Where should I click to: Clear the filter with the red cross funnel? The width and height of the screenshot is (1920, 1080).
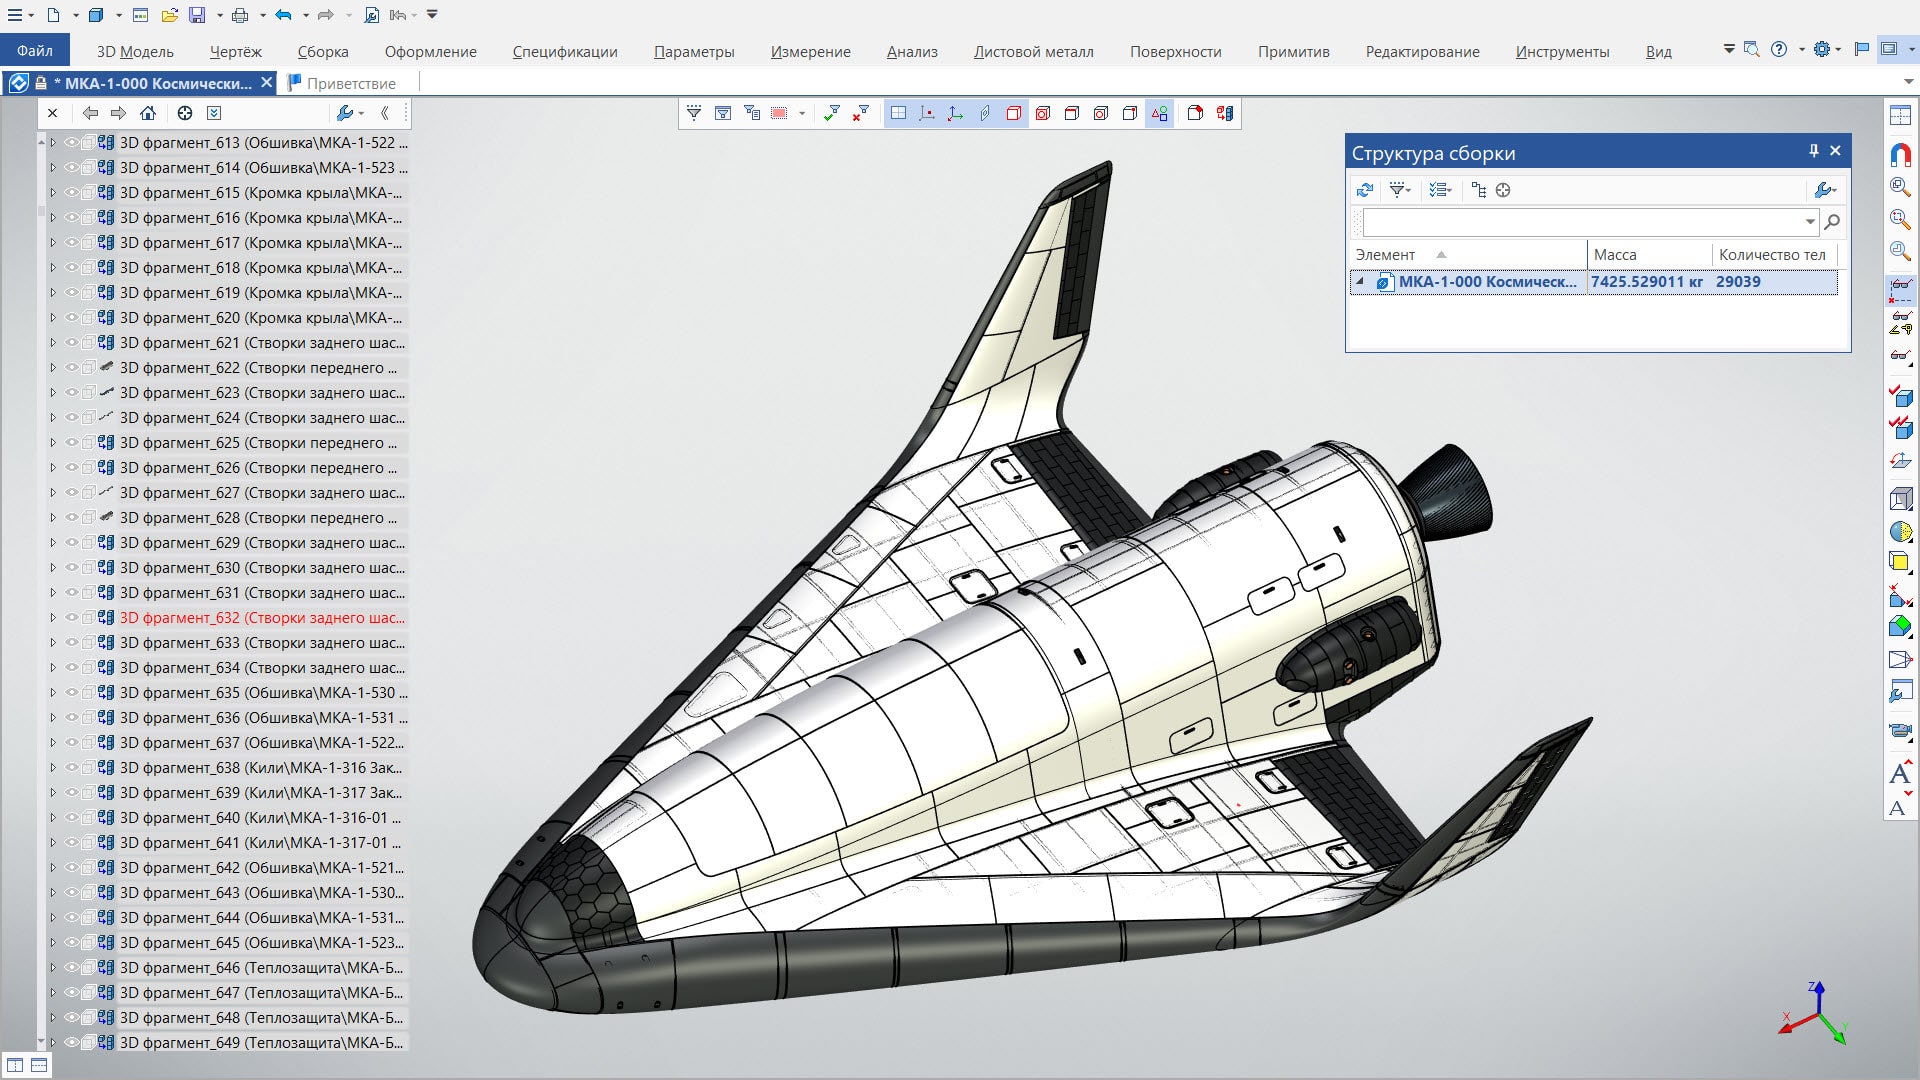point(860,113)
